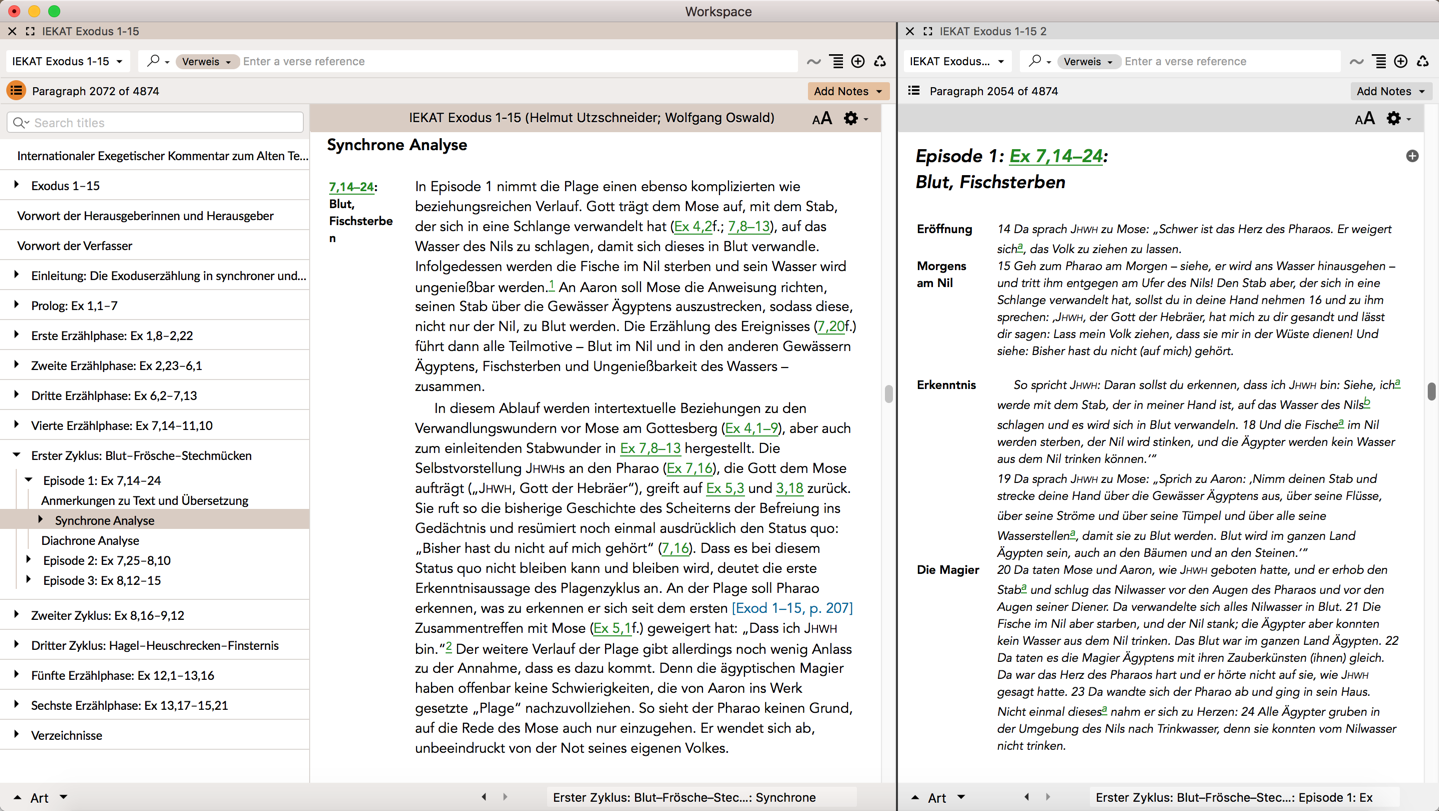Go to next section in left pane
The image size is (1439, 811).
click(505, 797)
